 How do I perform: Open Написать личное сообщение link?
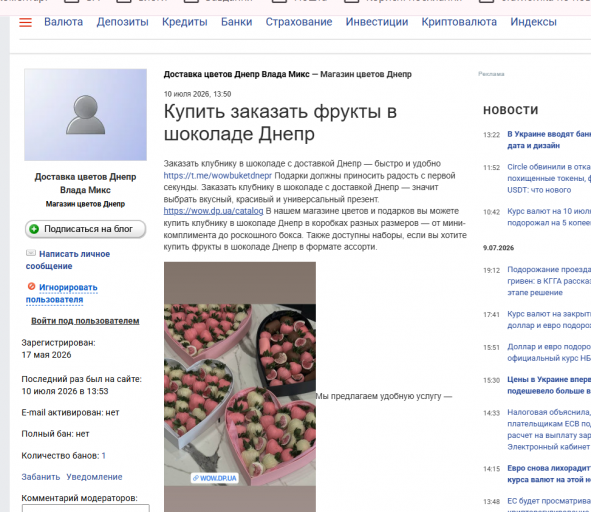68,260
